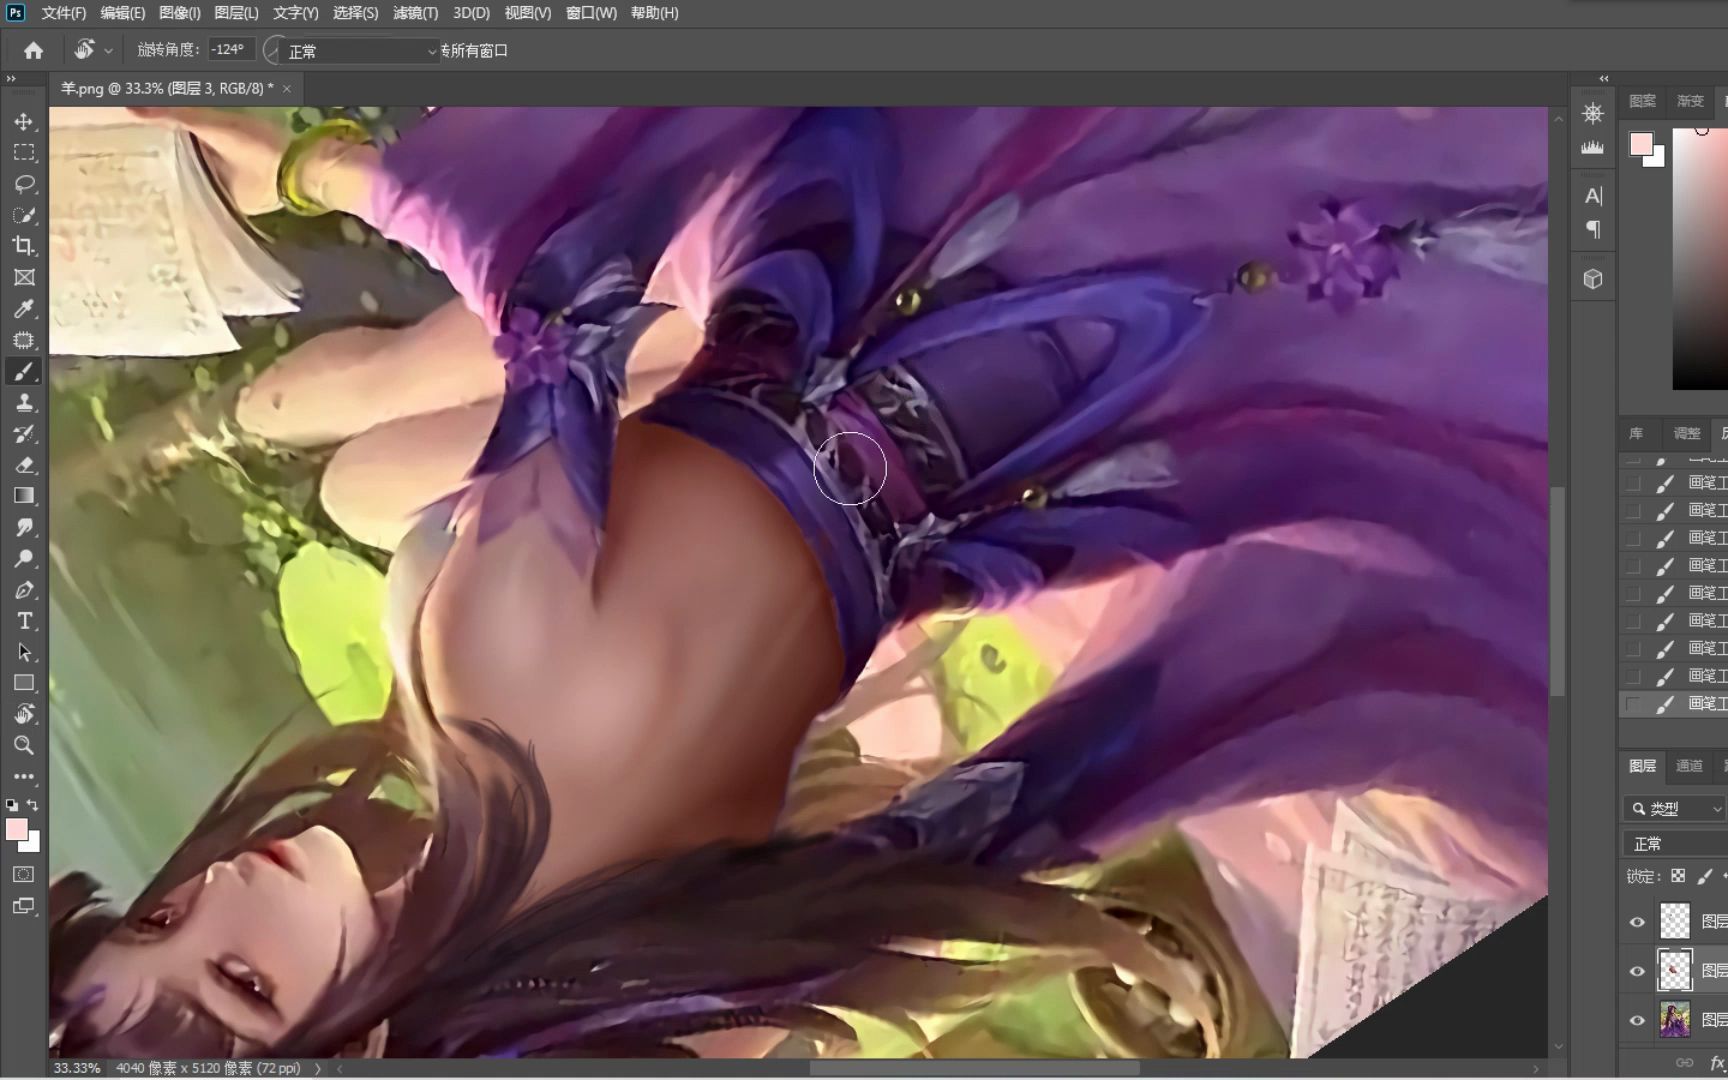Screen dimensions: 1728x1080
Task: Open the 类型 layer filter dropdown
Action: click(x=1675, y=808)
